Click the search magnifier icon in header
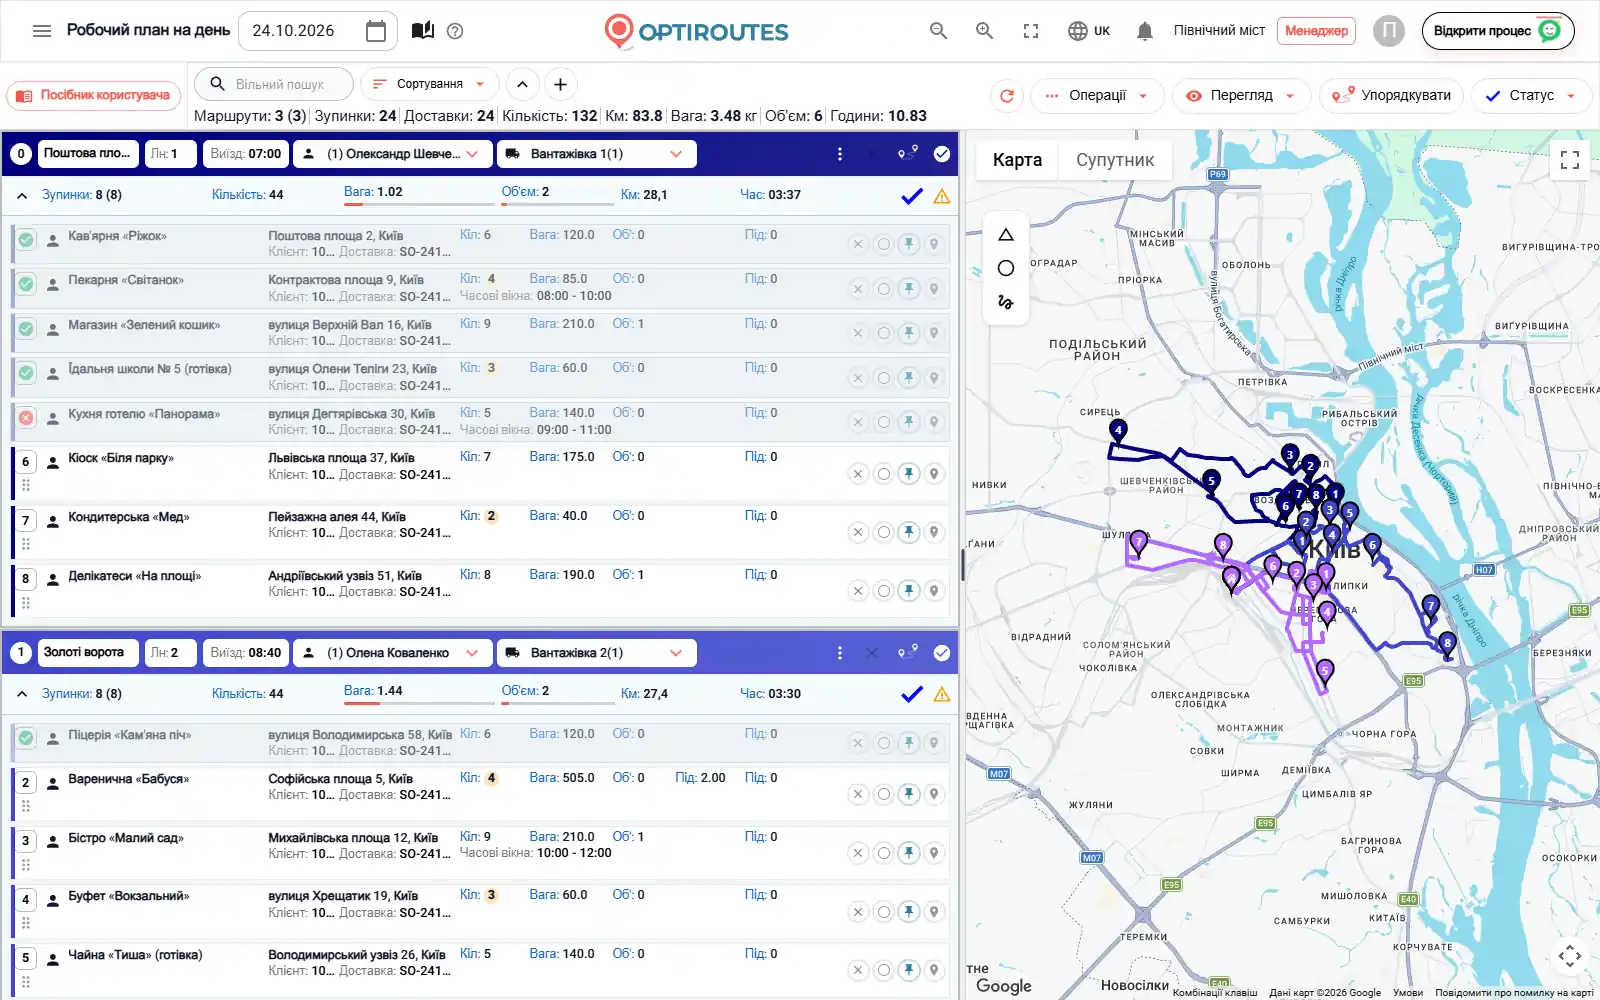 coord(938,31)
